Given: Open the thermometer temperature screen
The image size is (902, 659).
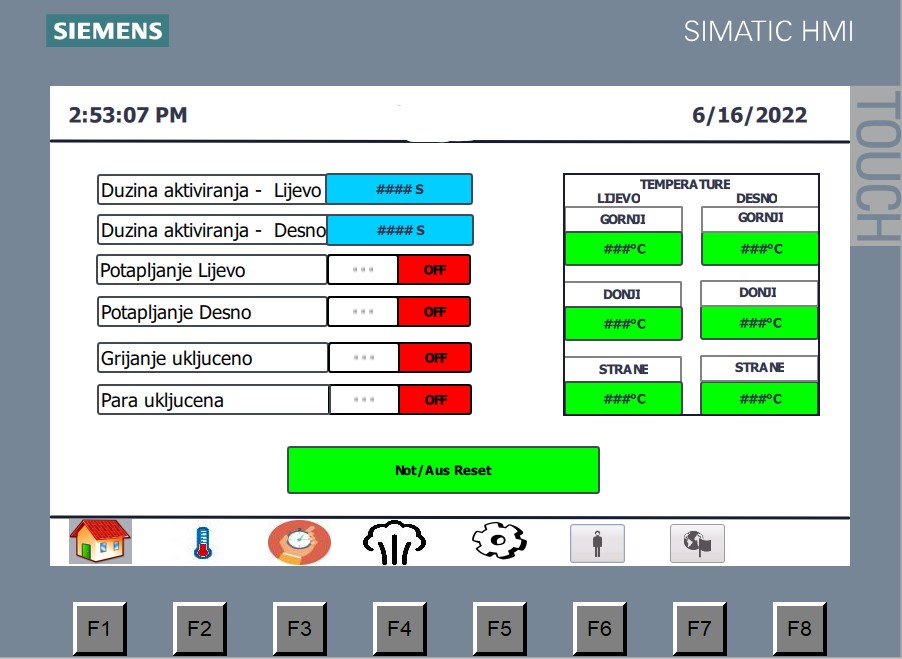Looking at the screenshot, I should (x=202, y=542).
